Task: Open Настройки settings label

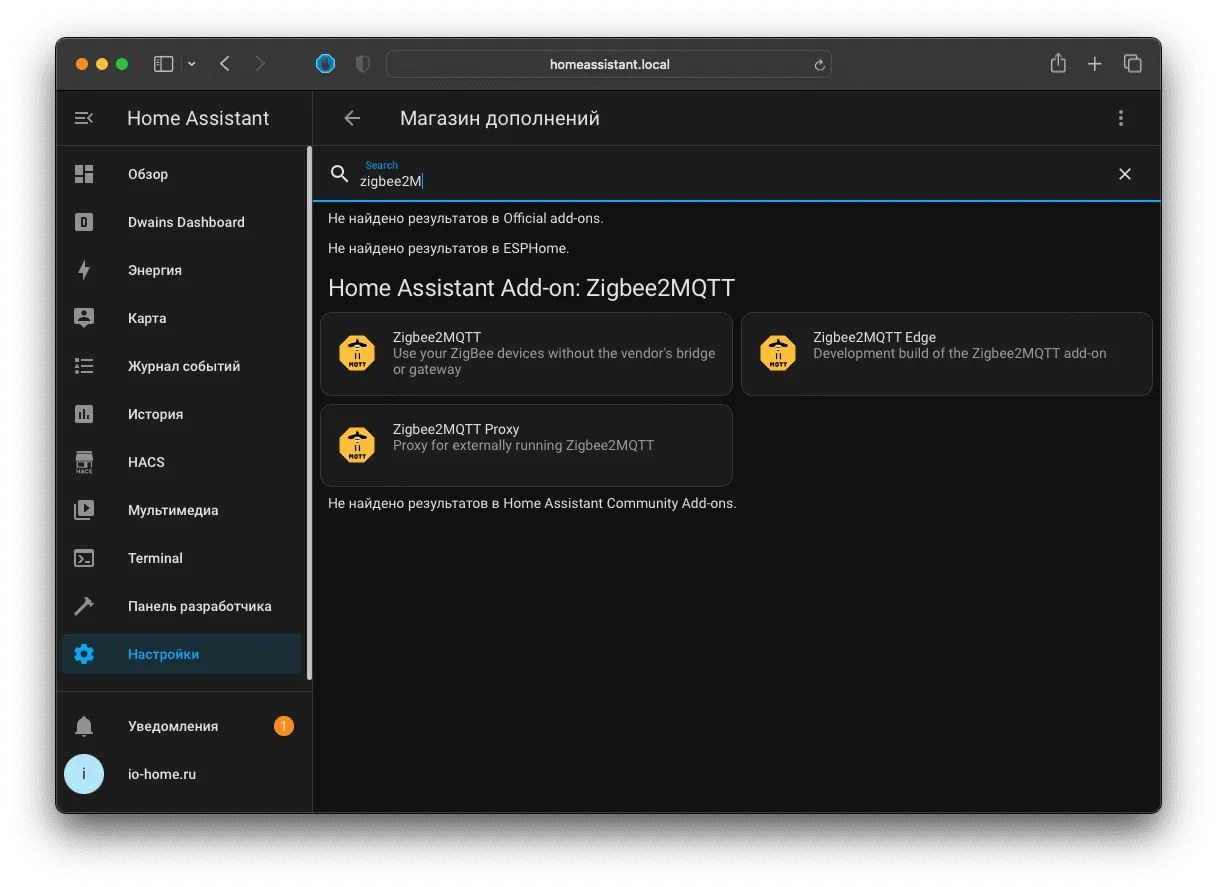Action: click(164, 654)
